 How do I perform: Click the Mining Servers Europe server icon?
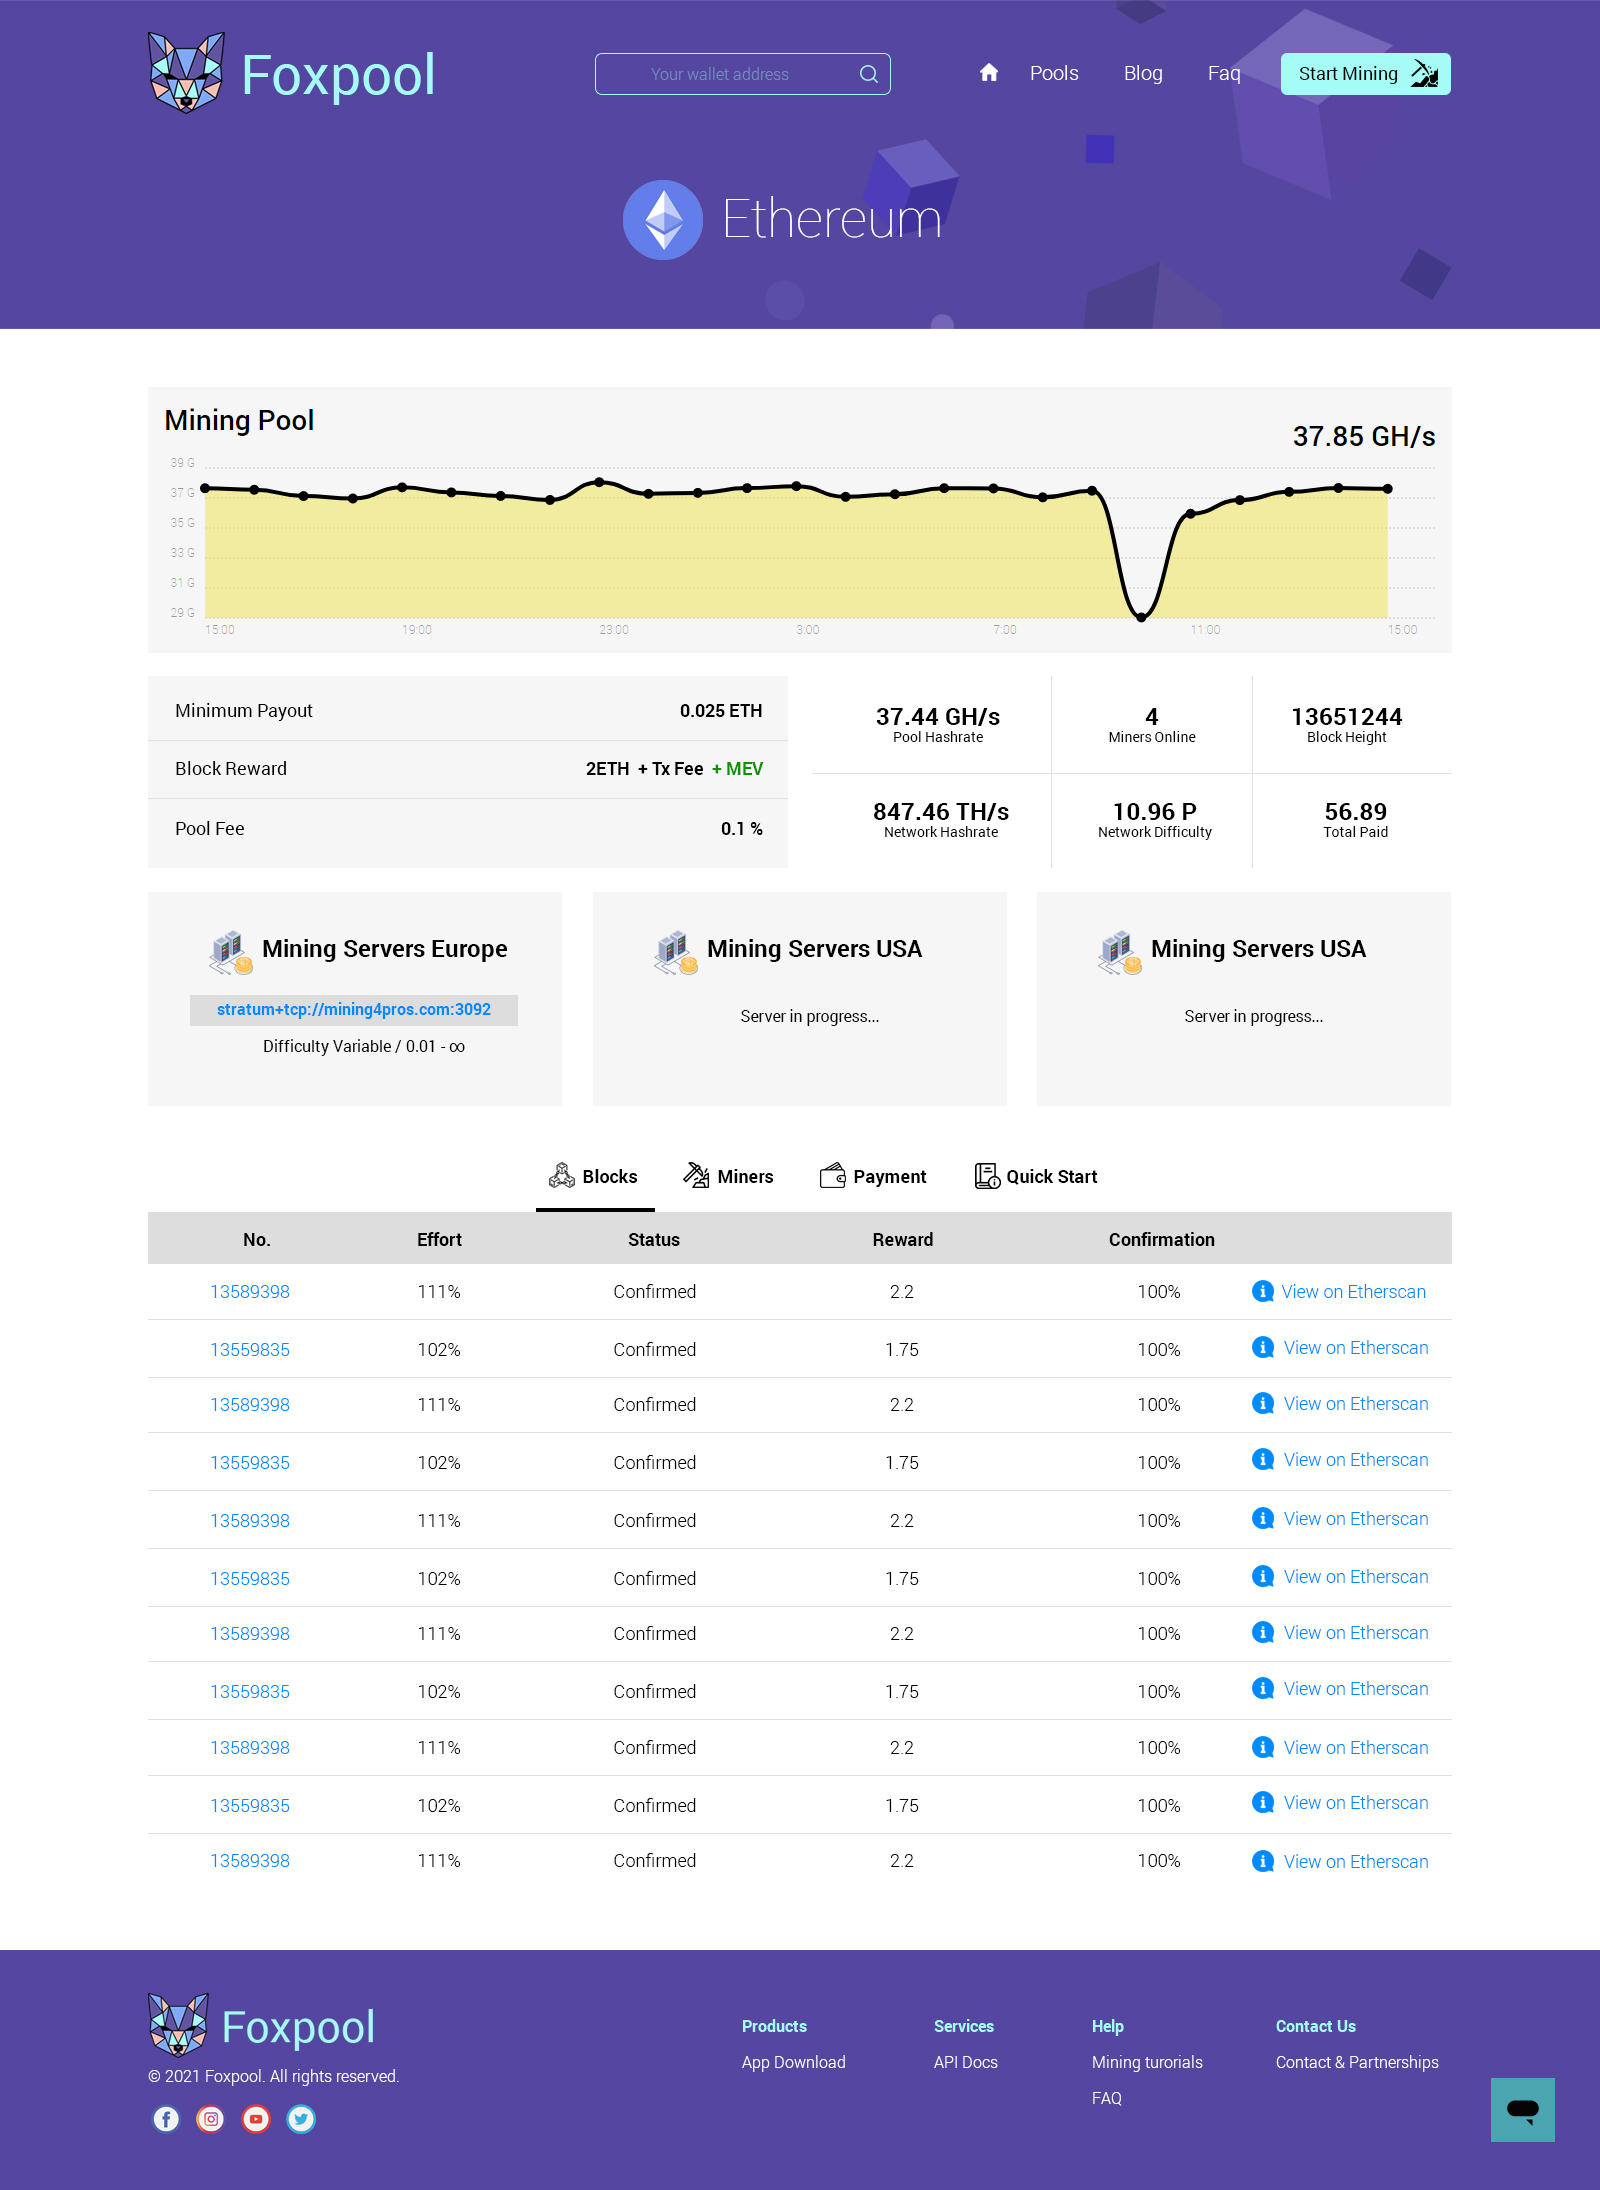coord(230,952)
